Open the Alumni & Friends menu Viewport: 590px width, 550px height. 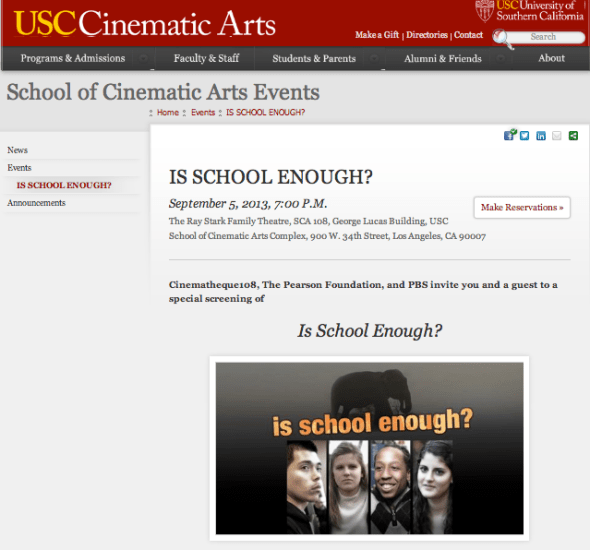pyautogui.click(x=442, y=58)
